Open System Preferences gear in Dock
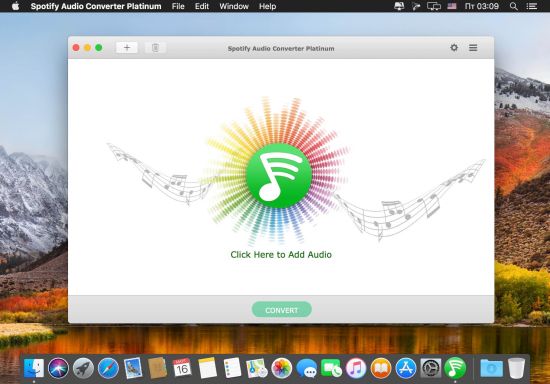The height and width of the screenshot is (384, 550). 431,368
